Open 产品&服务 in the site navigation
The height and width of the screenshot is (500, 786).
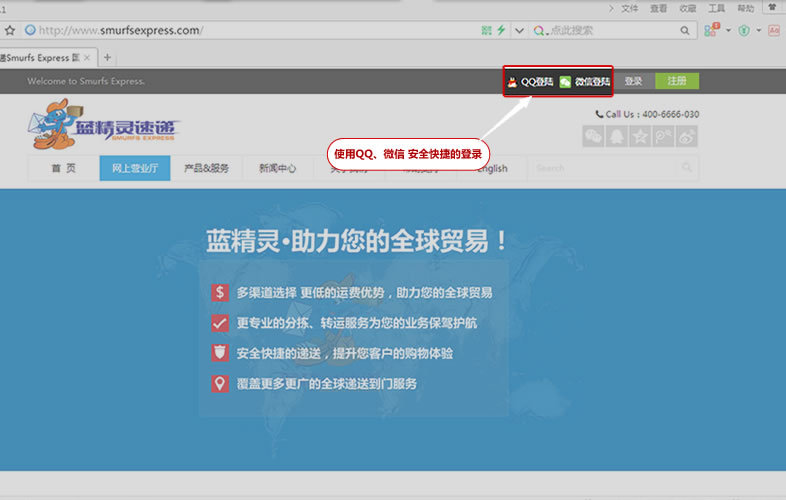pyautogui.click(x=207, y=168)
